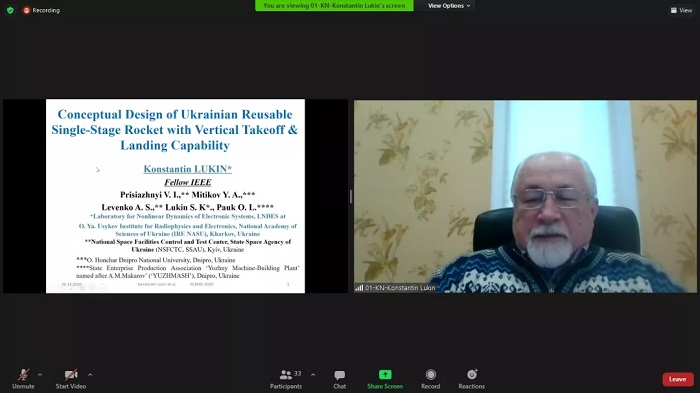Click the Konstantin LUKIN link on slide
700x393 pixels.
point(188,169)
